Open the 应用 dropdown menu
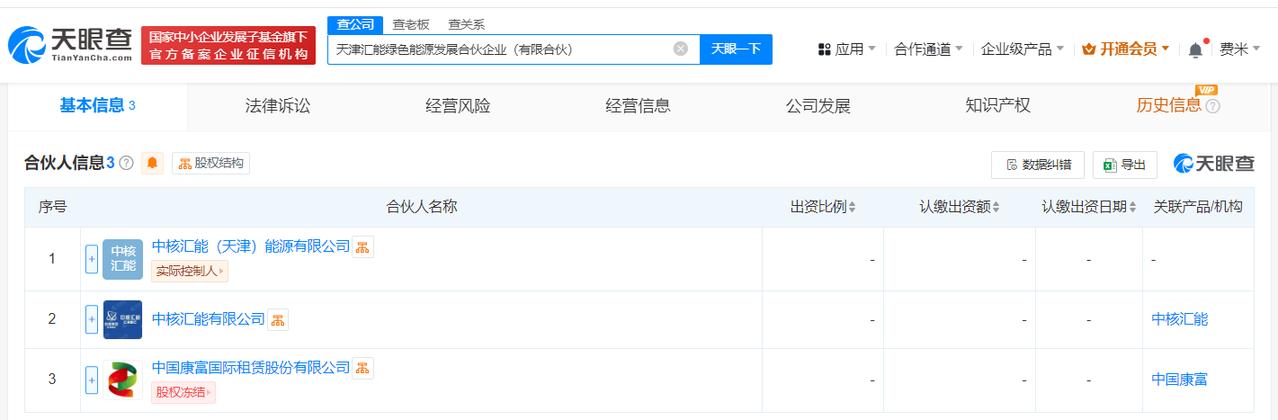This screenshot has height=420, width=1278. [x=847, y=49]
